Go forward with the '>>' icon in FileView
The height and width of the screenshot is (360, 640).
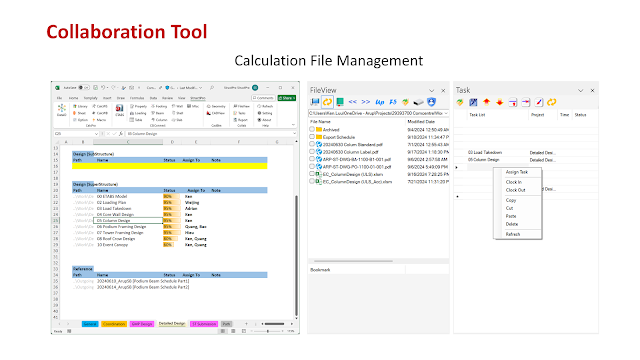[366, 102]
